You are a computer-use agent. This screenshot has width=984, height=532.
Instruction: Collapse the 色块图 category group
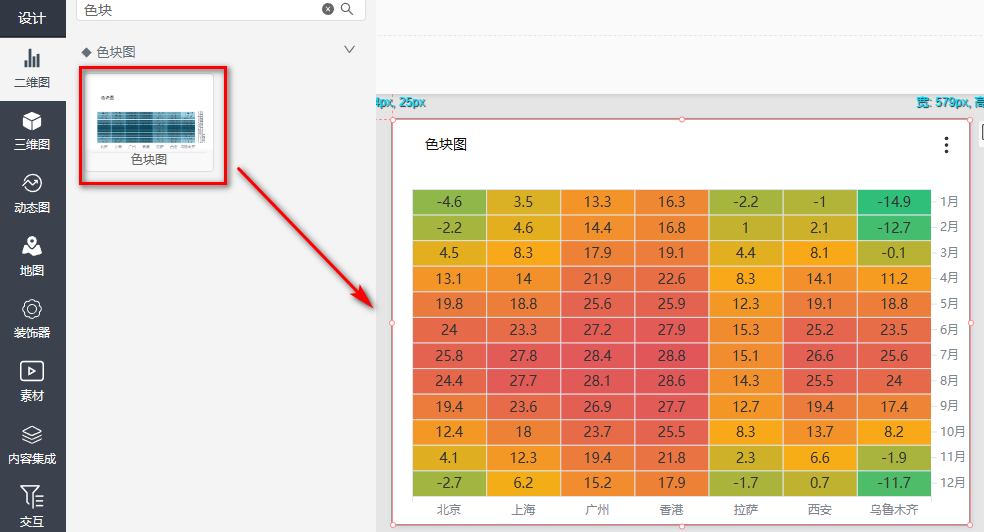pyautogui.click(x=349, y=49)
